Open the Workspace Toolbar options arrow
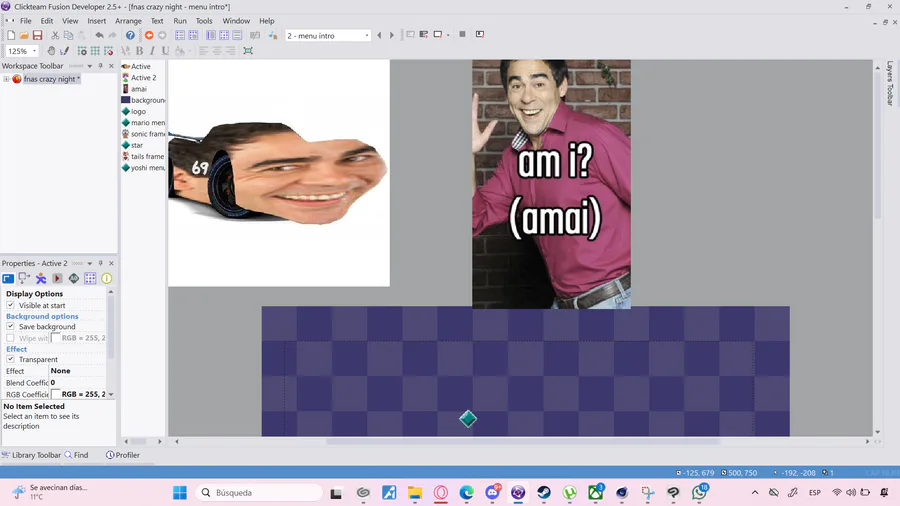Image resolution: width=900 pixels, height=506 pixels. pyautogui.click(x=90, y=66)
